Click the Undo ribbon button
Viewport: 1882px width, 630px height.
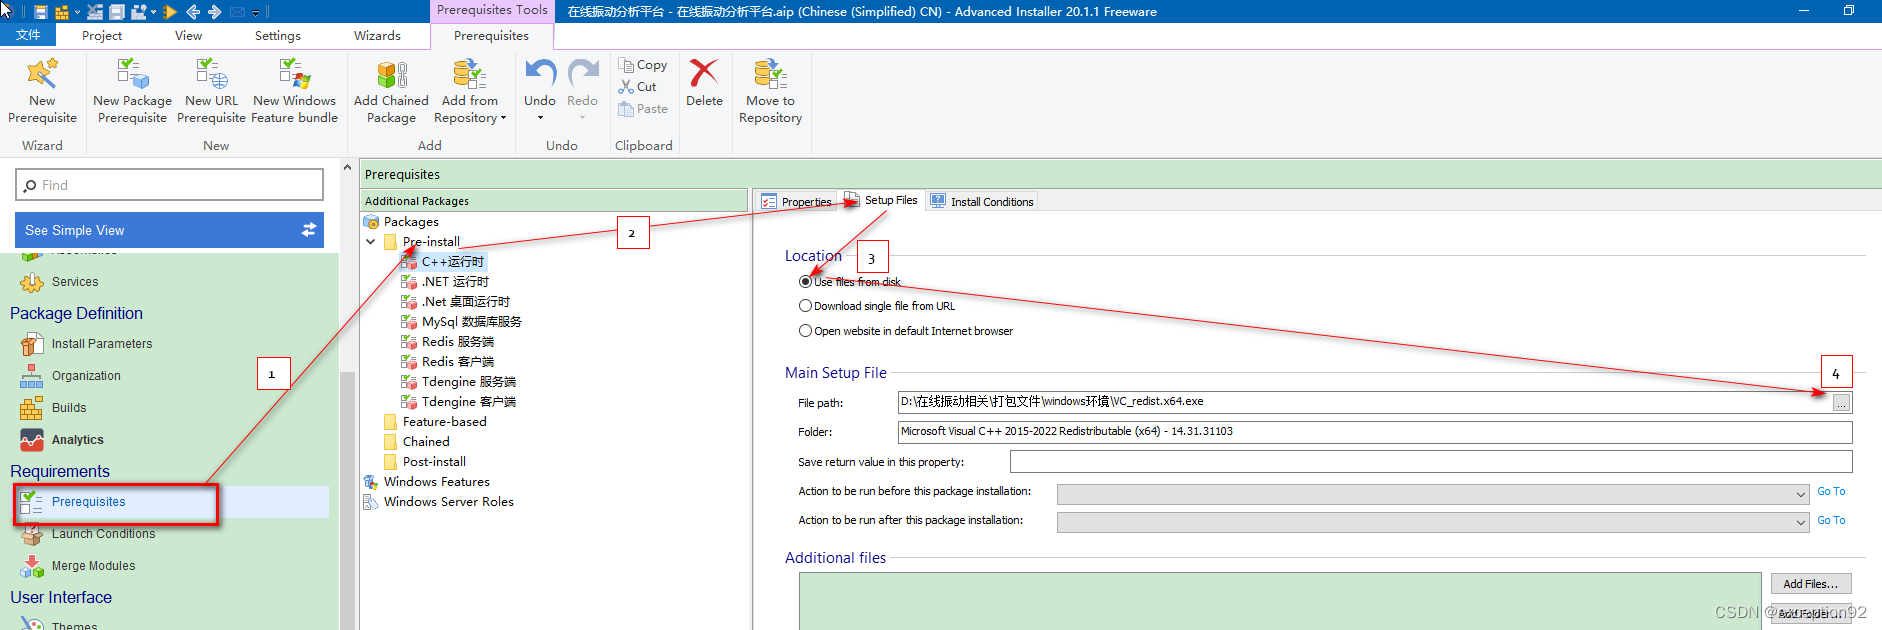point(540,90)
